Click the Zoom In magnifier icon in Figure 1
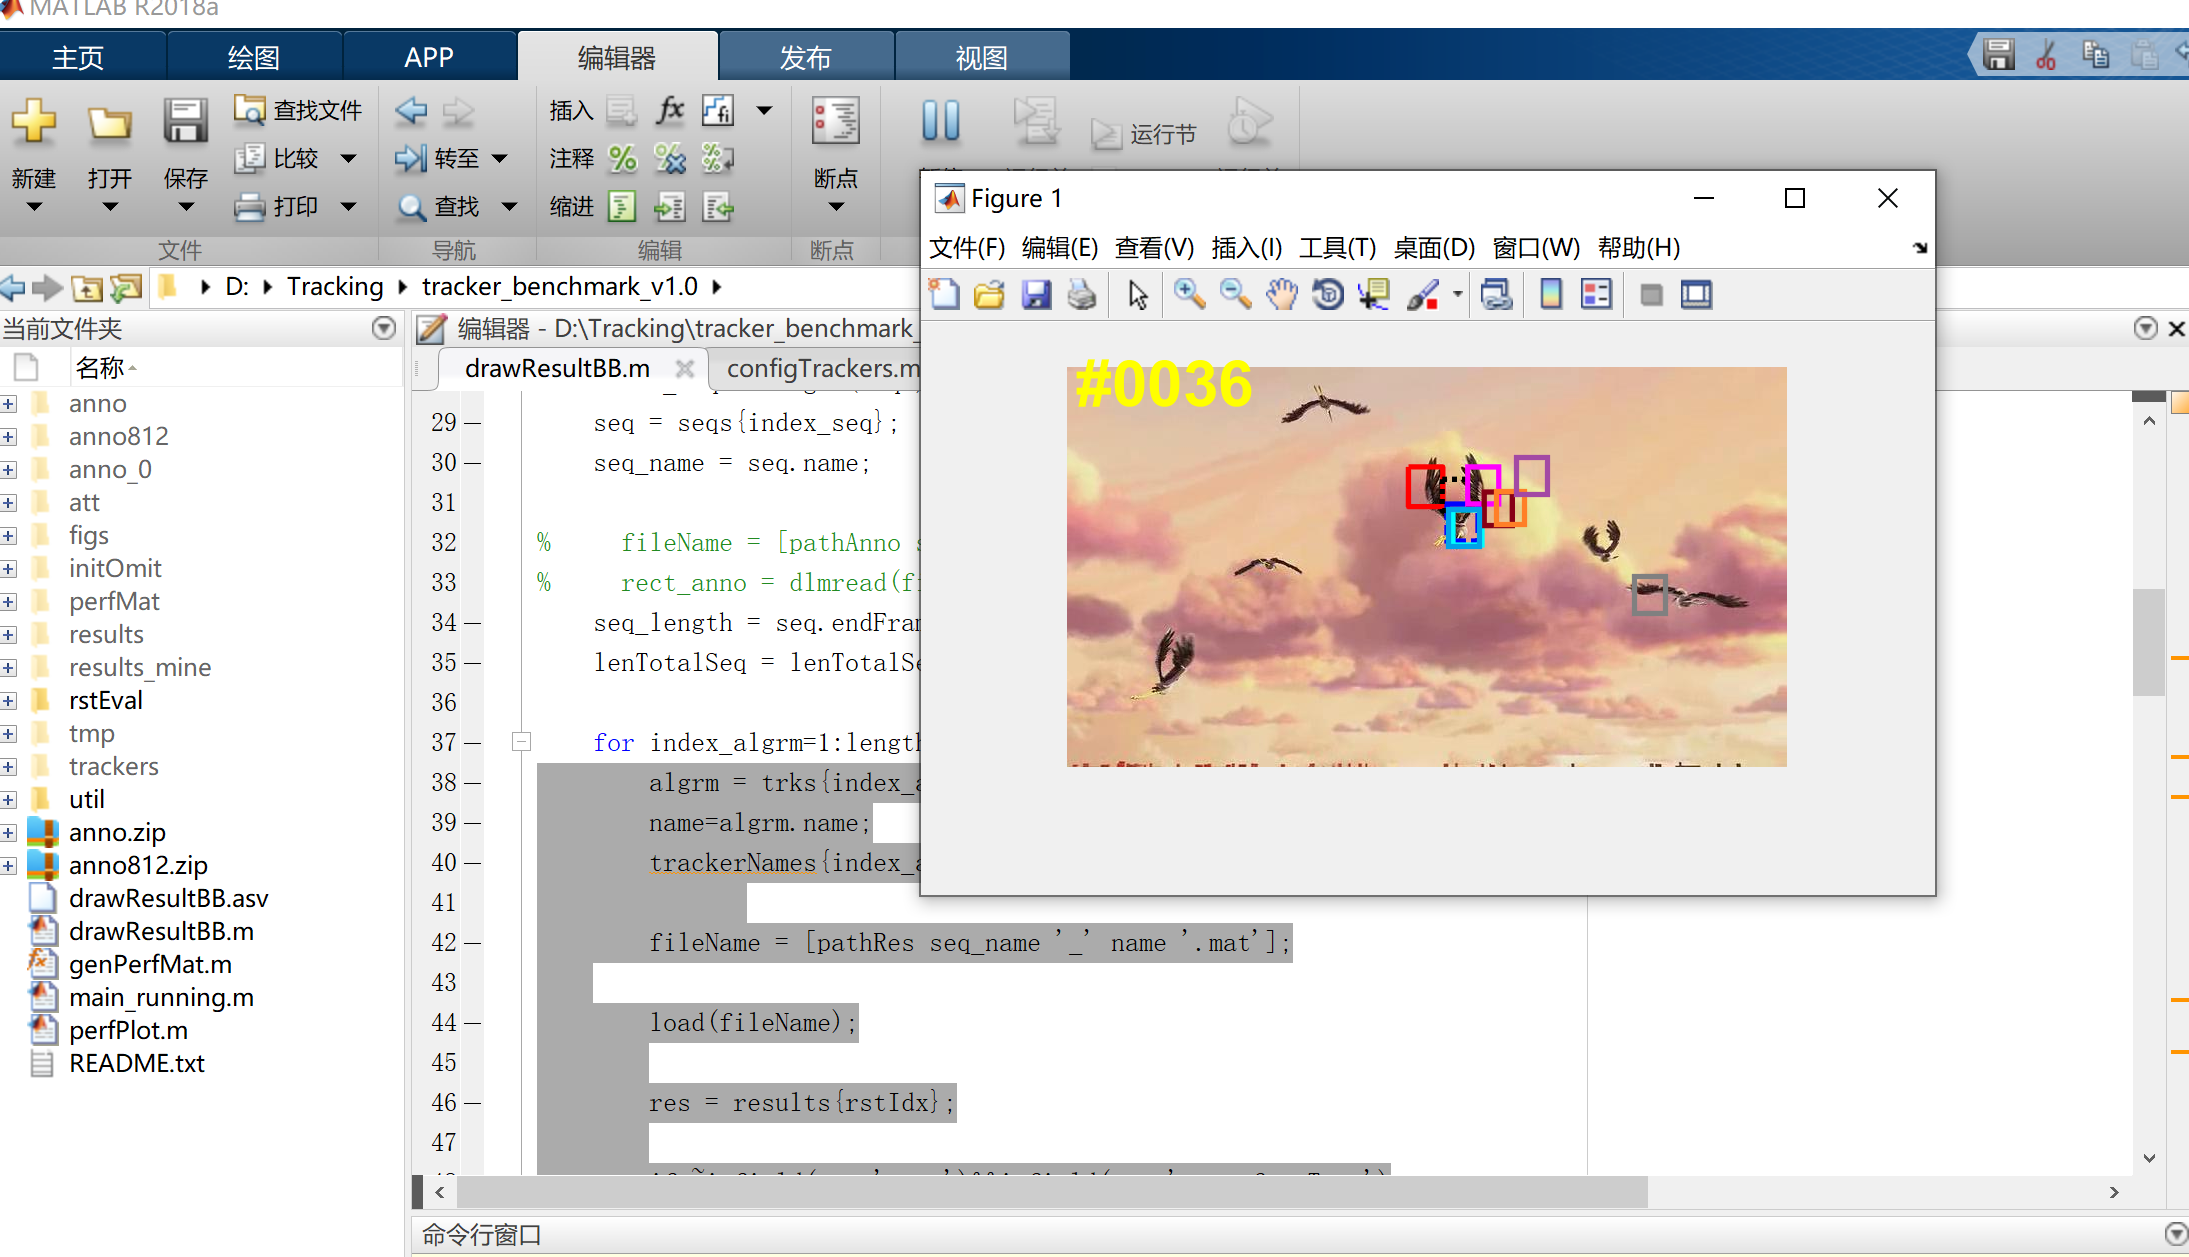 click(x=1188, y=295)
